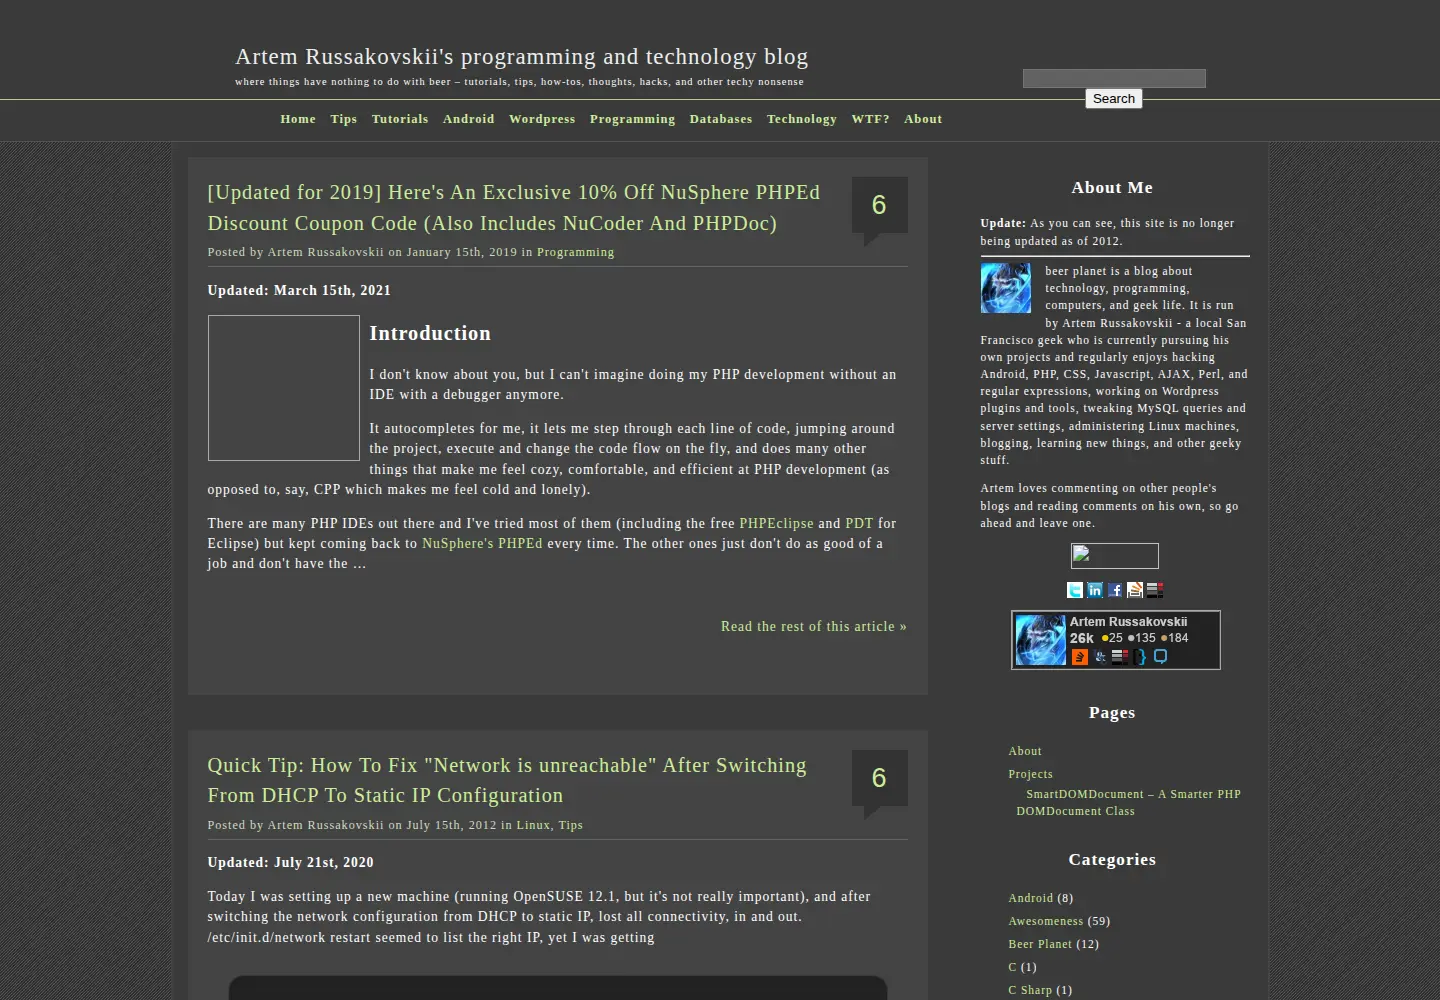Viewport: 1440px width, 1000px height.
Task: Open the Android category in sidebar
Action: [1031, 898]
